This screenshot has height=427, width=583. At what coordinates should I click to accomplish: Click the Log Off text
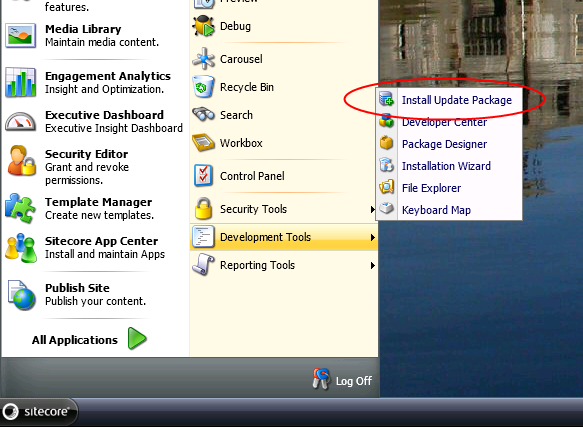point(354,381)
